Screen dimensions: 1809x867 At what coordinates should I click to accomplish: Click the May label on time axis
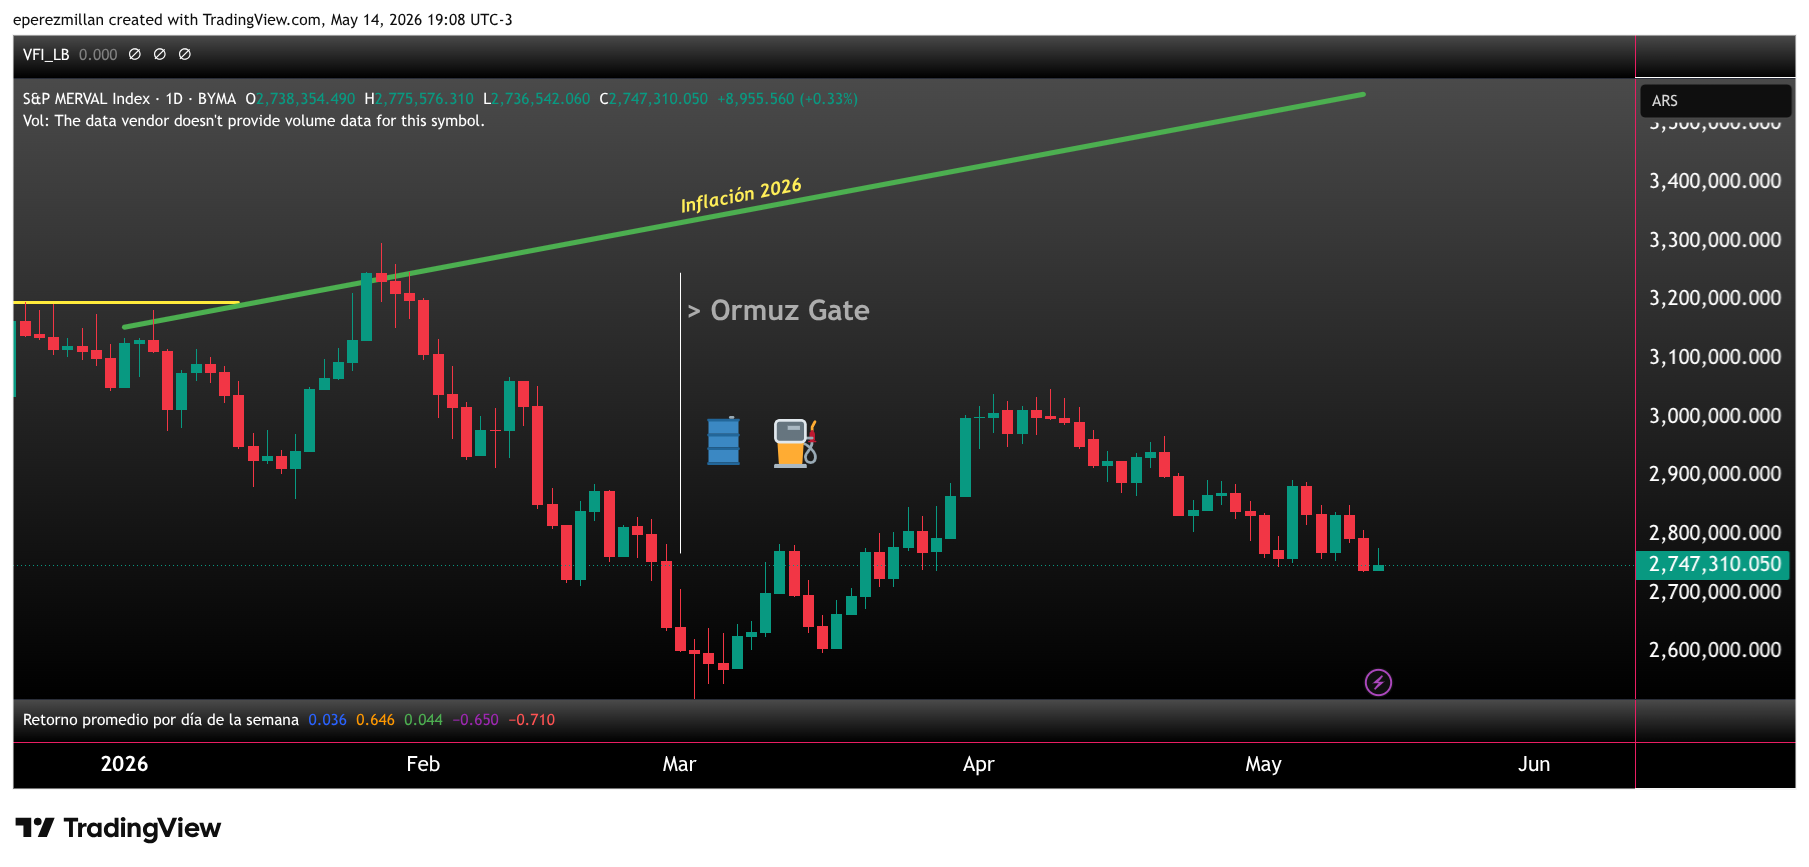[1263, 764]
